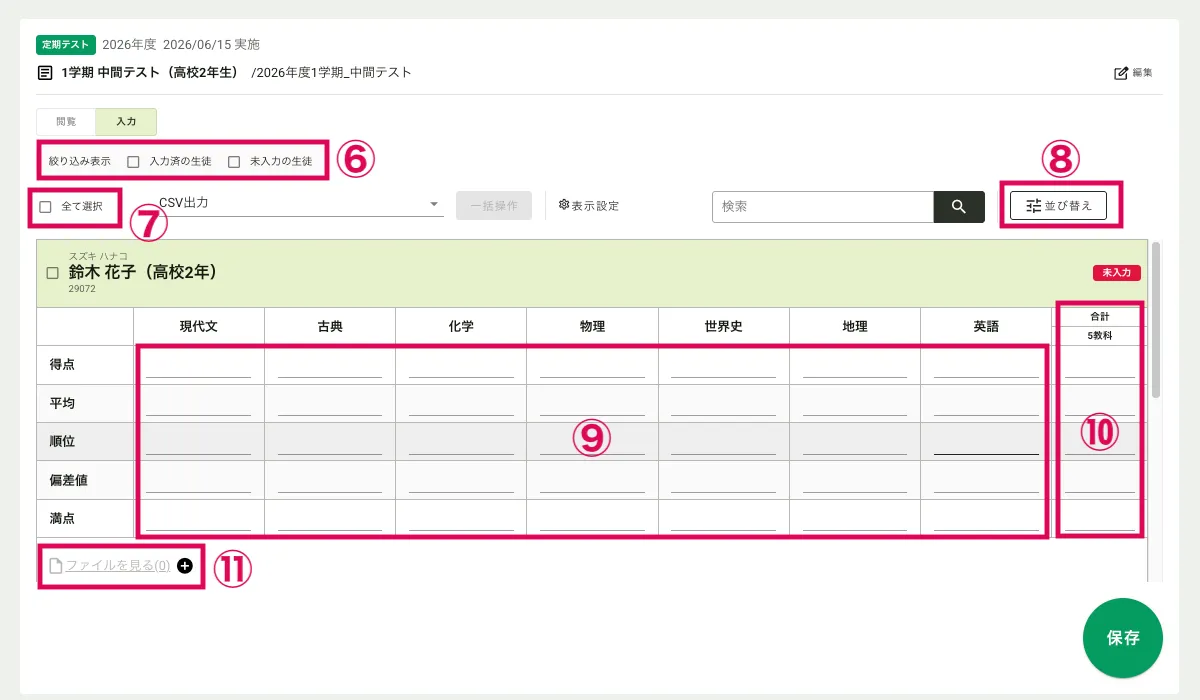1200x700 pixels.
Task: Click the 一括操作 button
Action: 493,206
